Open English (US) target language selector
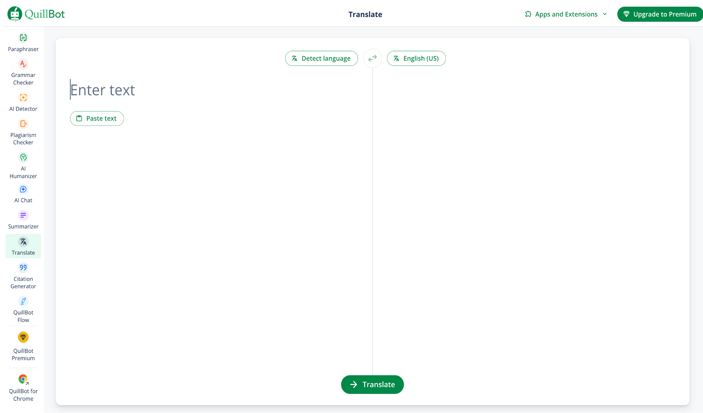 (416, 58)
